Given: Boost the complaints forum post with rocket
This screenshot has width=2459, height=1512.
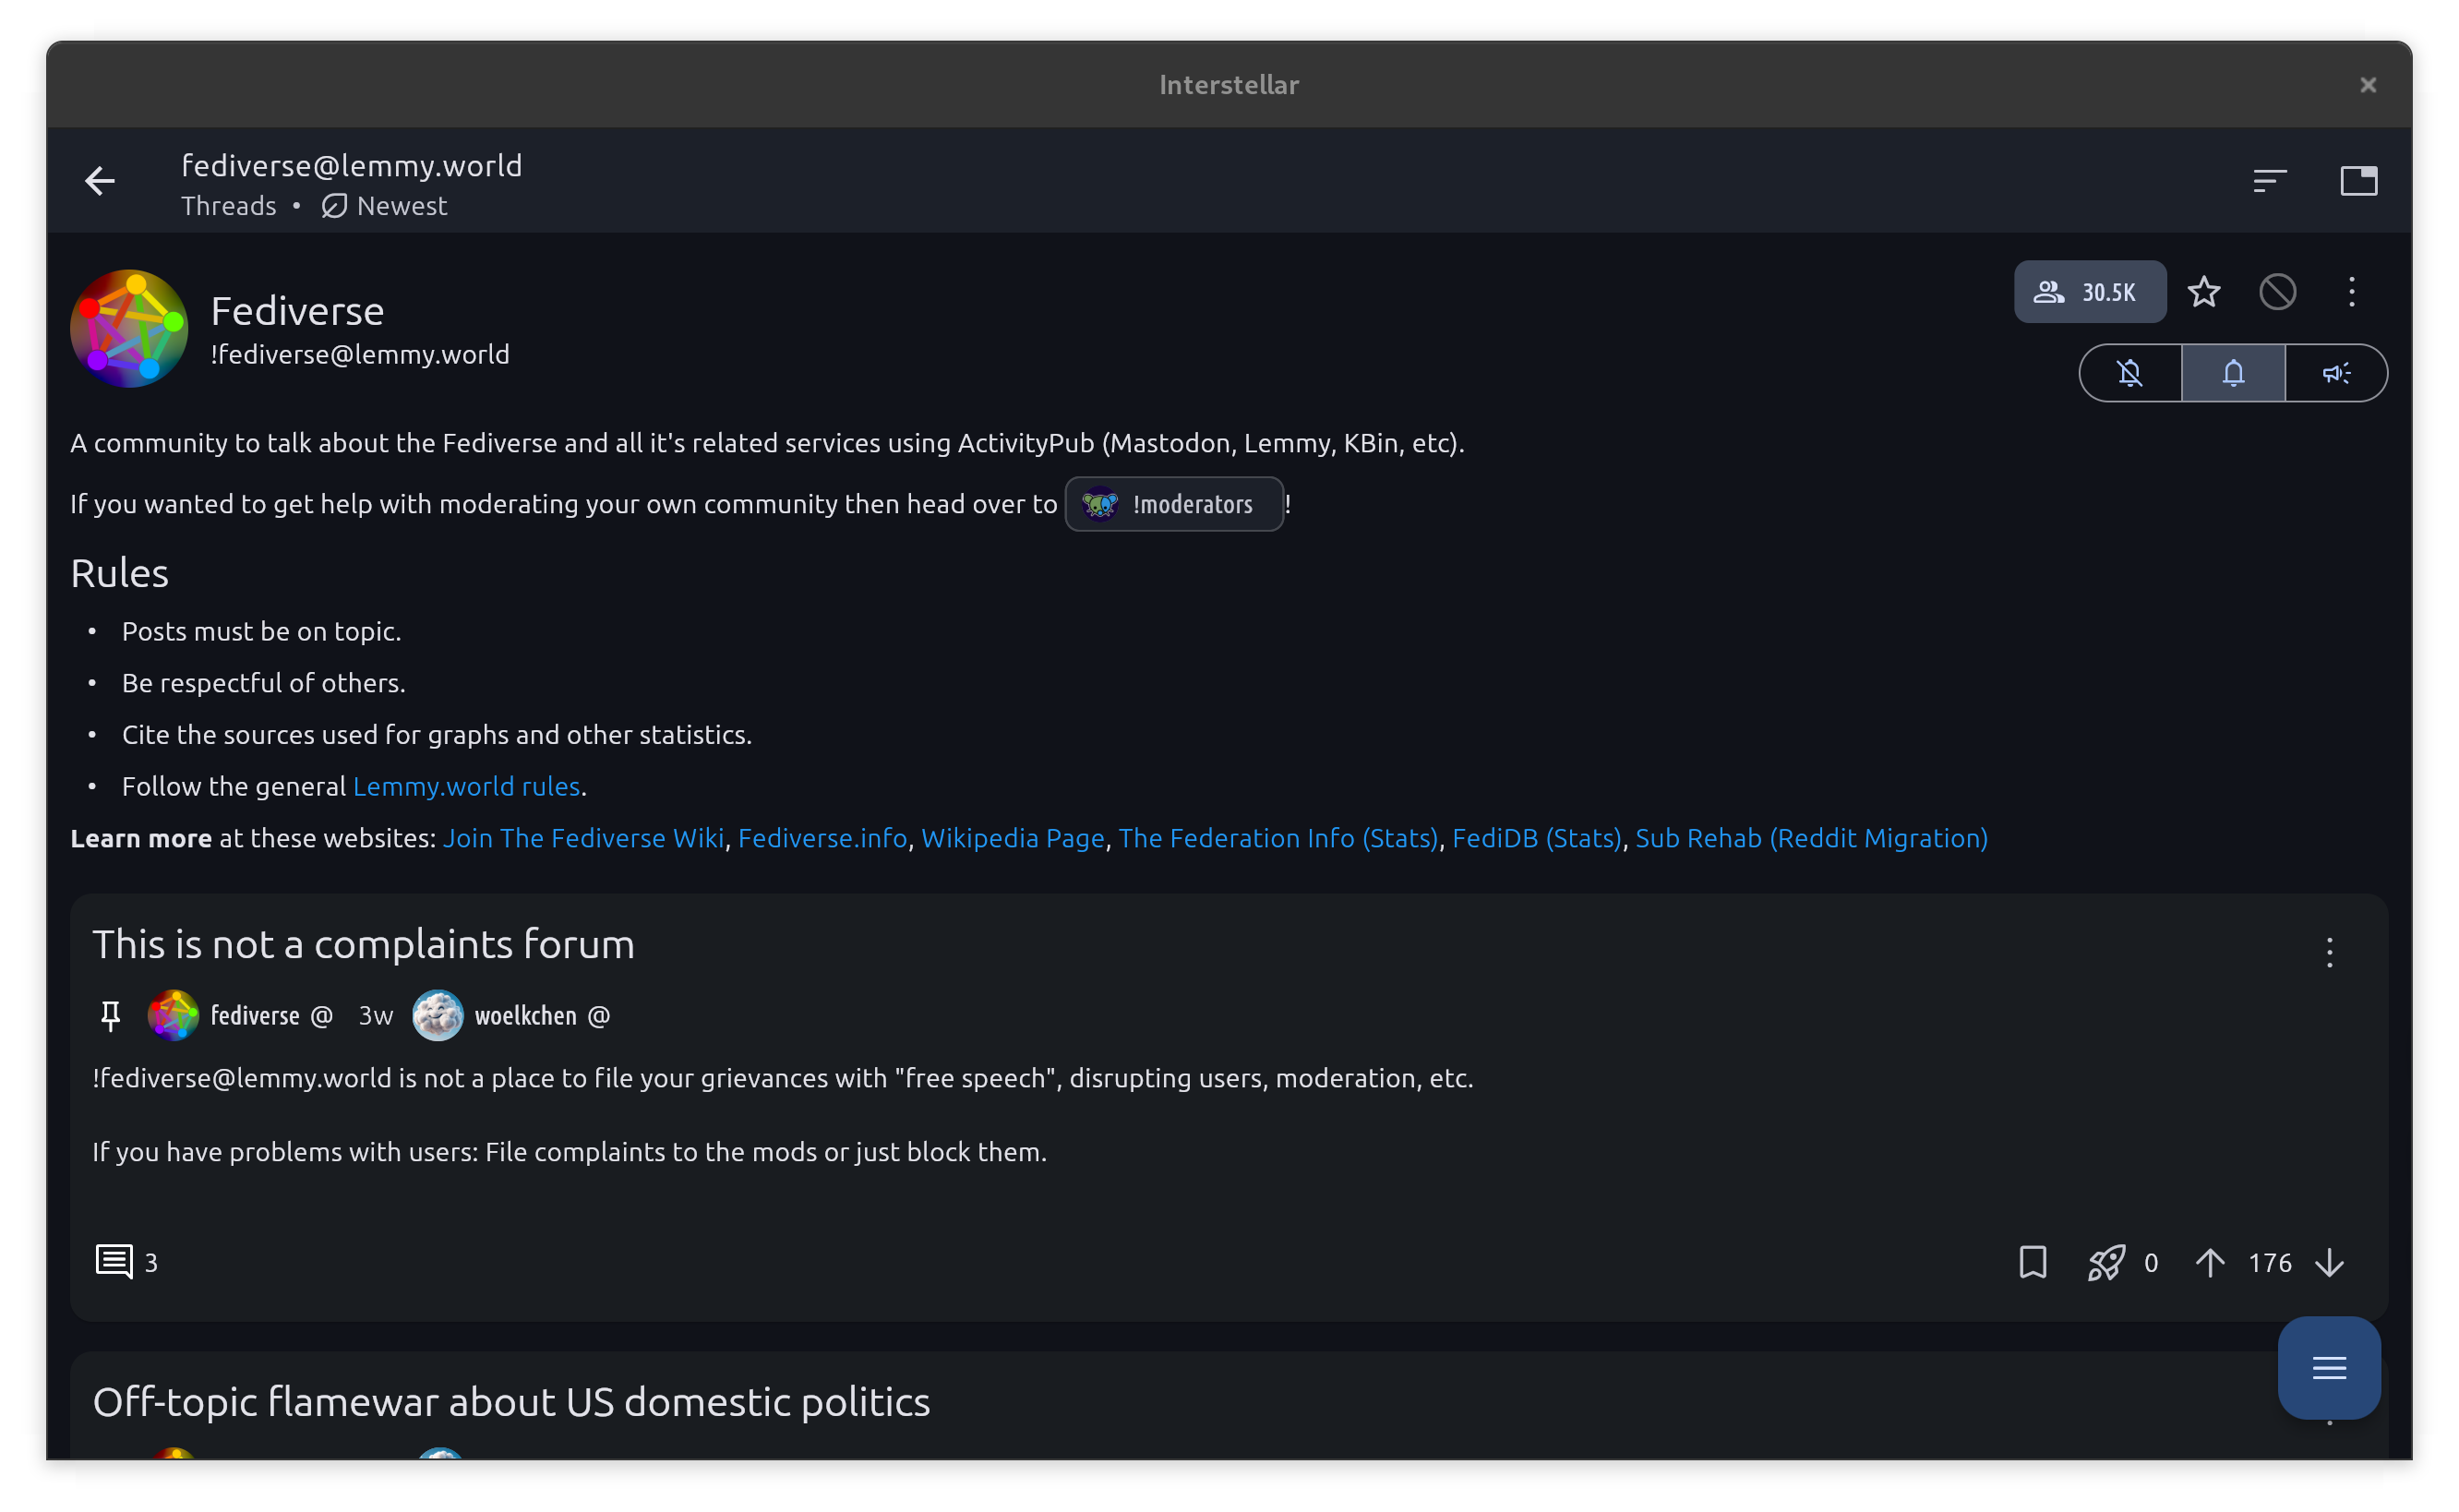Looking at the screenshot, I should pos(2106,1262).
